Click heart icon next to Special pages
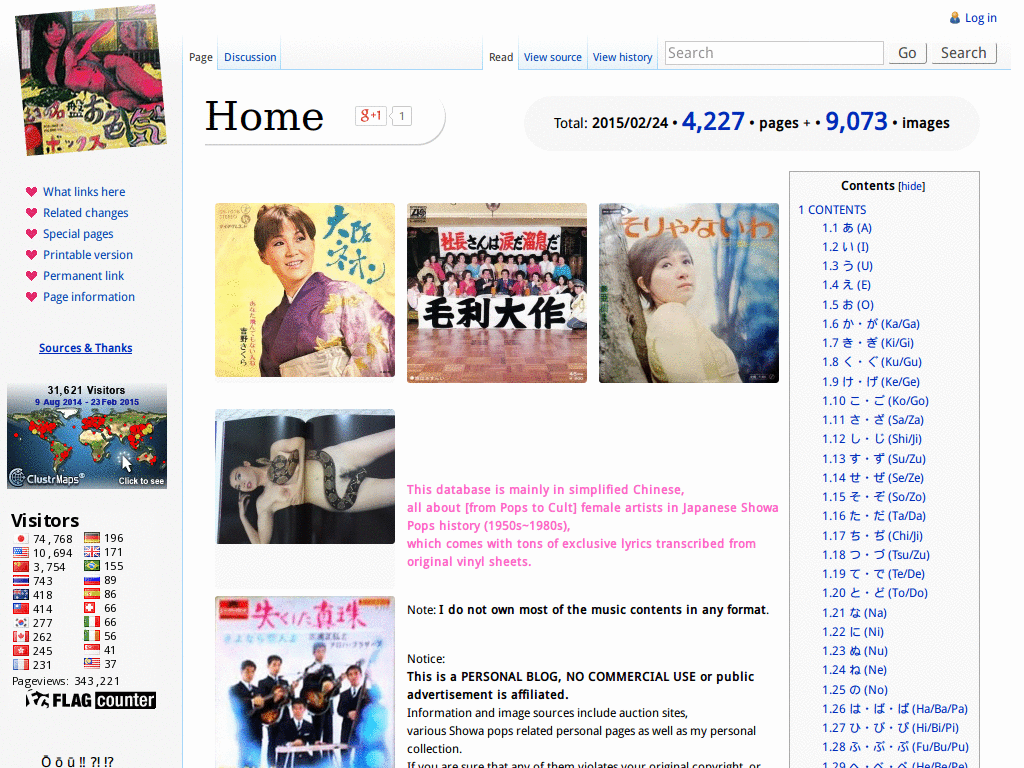This screenshot has width=1024, height=768. [x=31, y=234]
